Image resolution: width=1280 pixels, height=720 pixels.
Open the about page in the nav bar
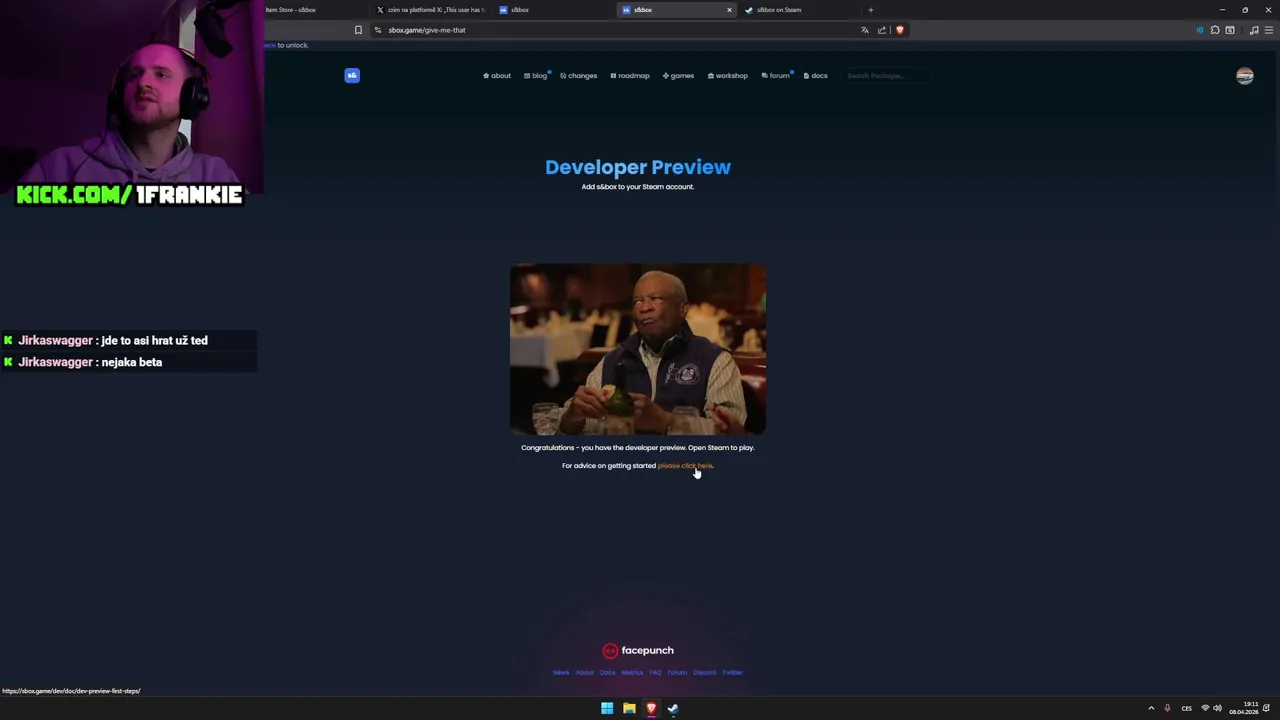pyautogui.click(x=497, y=76)
